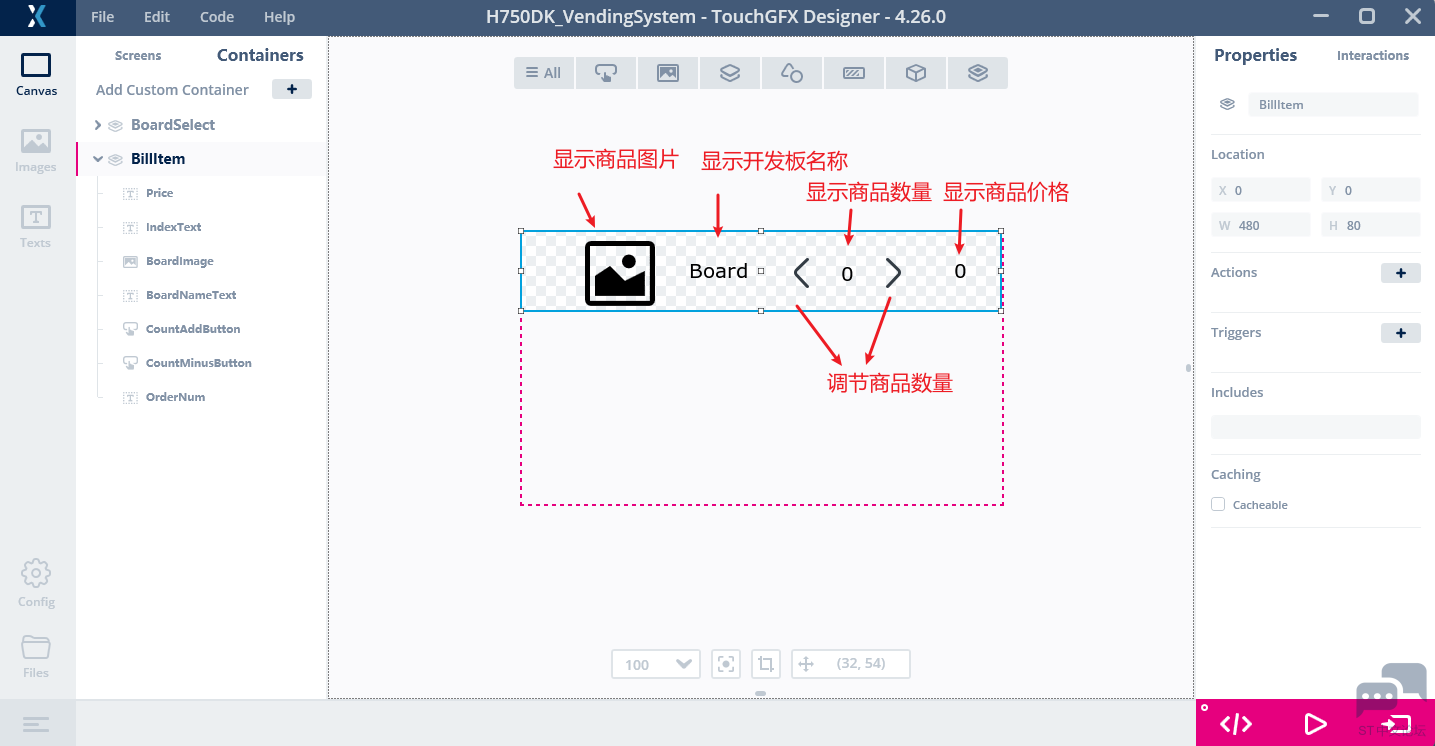The height and width of the screenshot is (746, 1435).
Task: Open the Buttons widget category
Action: (606, 73)
